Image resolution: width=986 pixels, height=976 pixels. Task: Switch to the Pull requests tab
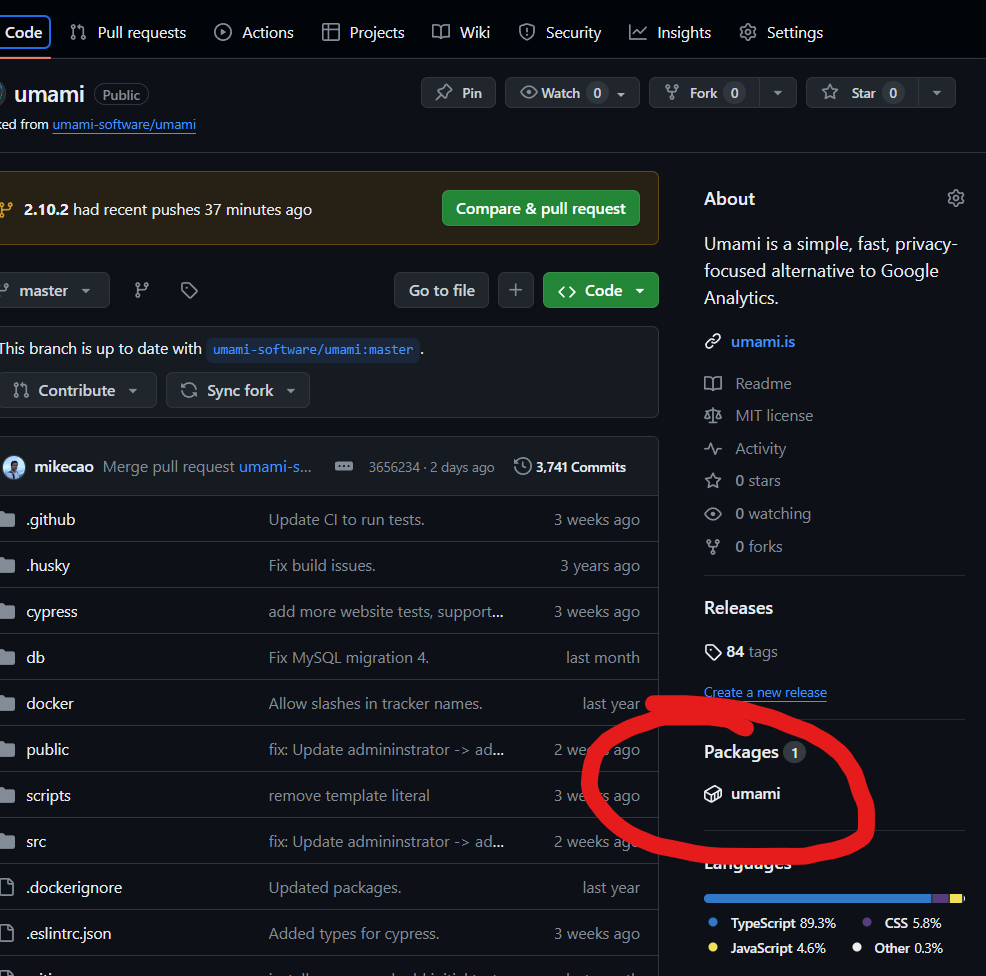click(128, 33)
